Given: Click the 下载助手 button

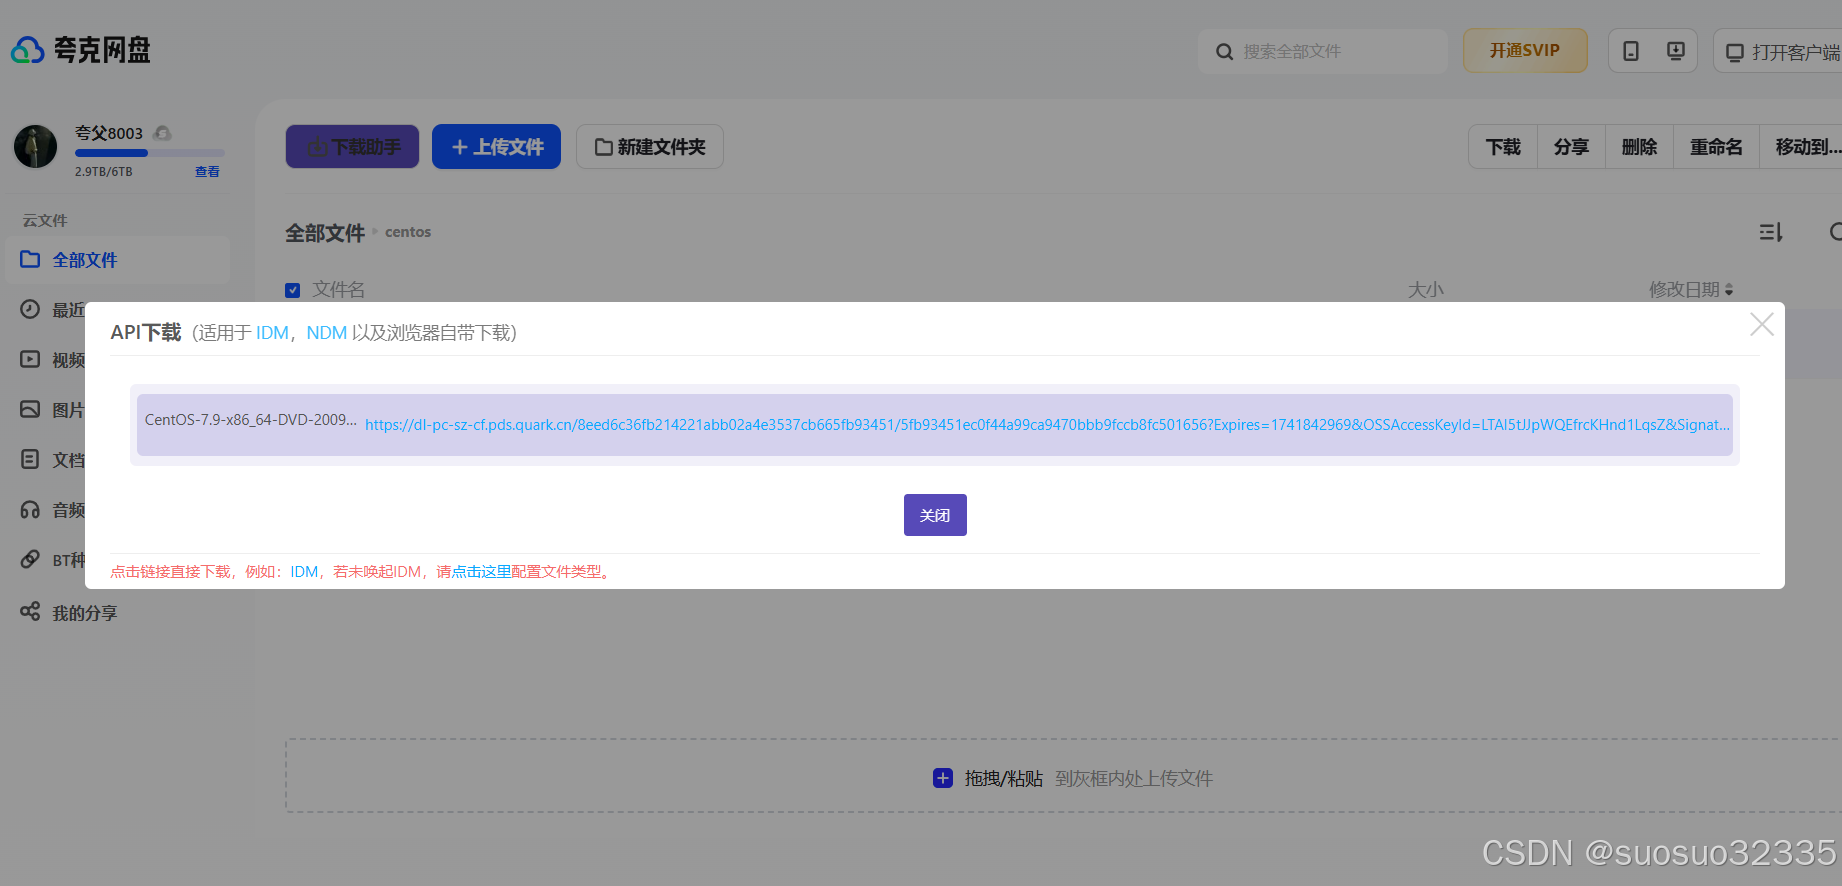Looking at the screenshot, I should pos(352,147).
